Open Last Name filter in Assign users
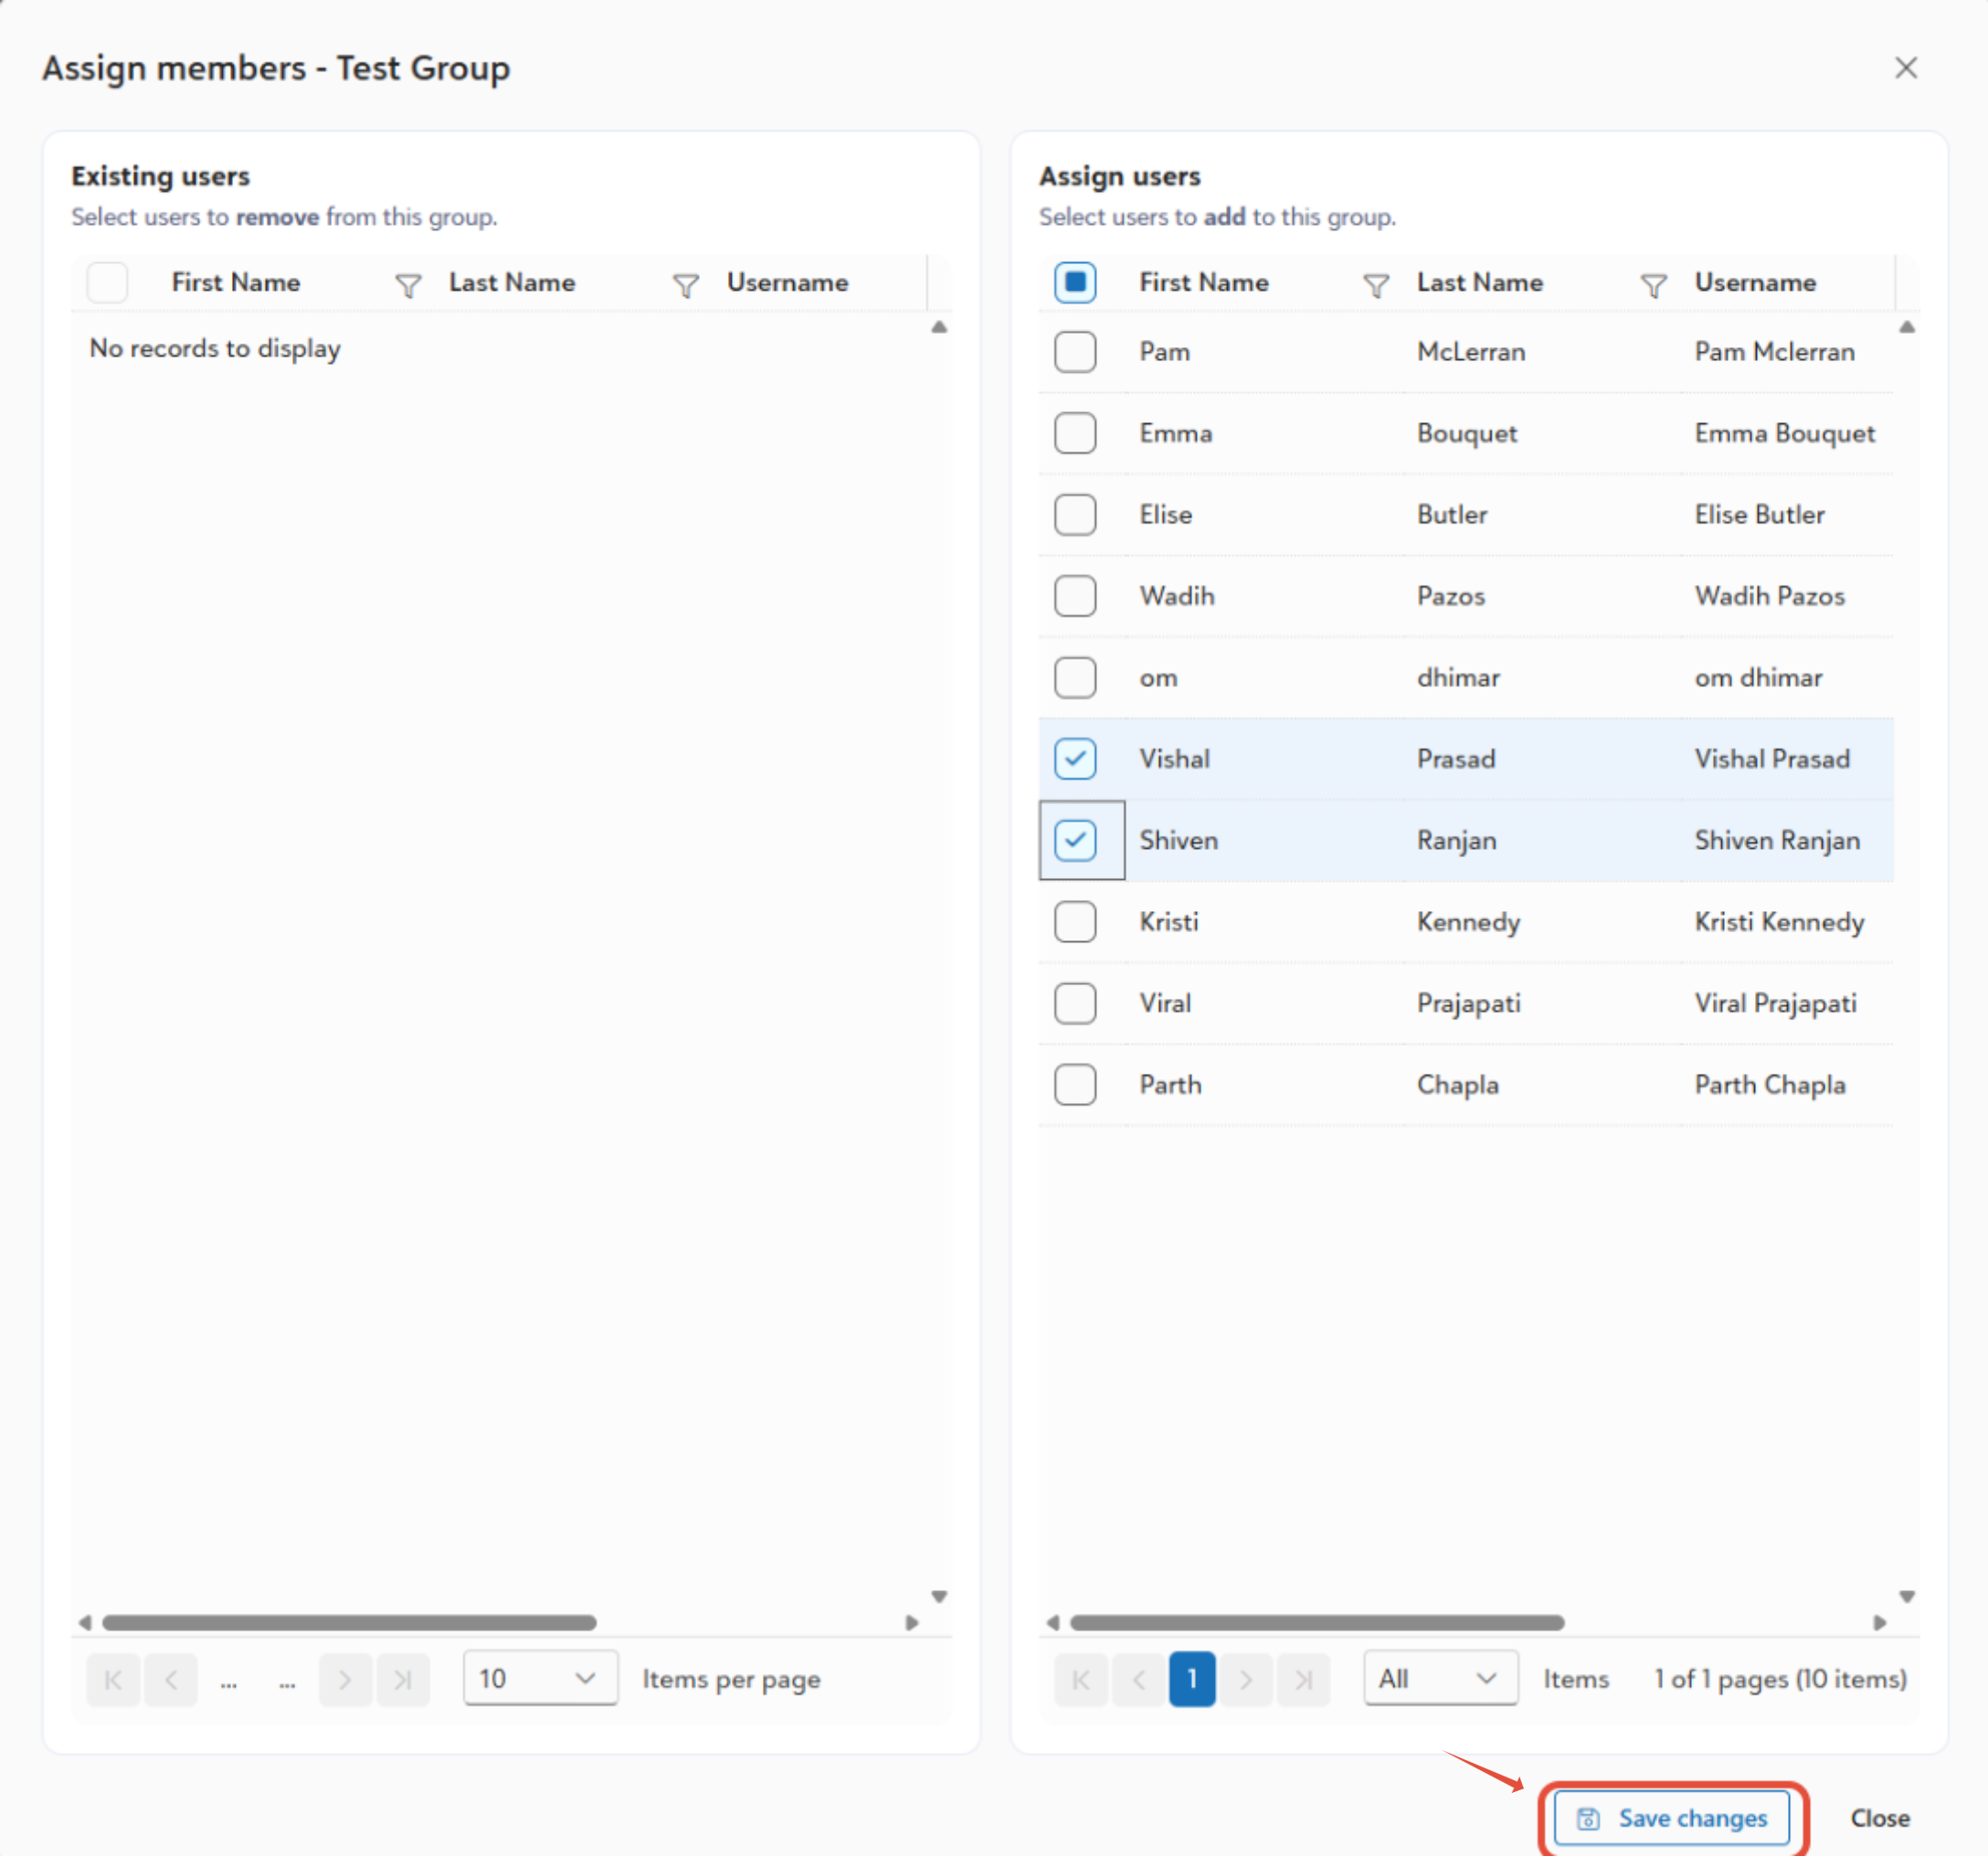The height and width of the screenshot is (1856, 1988). click(x=1653, y=286)
